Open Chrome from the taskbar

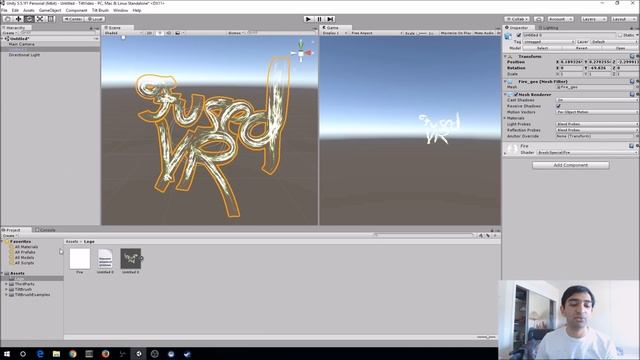pyautogui.click(x=73, y=354)
